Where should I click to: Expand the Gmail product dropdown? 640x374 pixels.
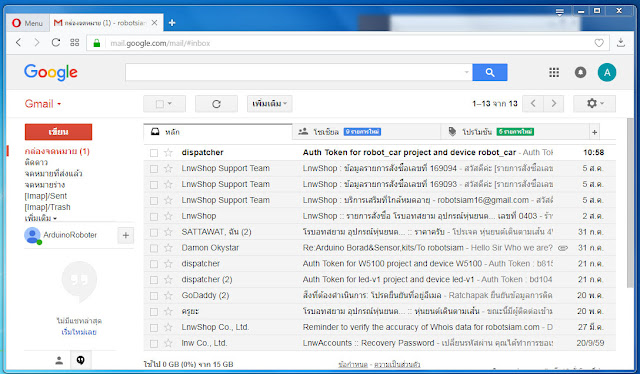tap(43, 104)
